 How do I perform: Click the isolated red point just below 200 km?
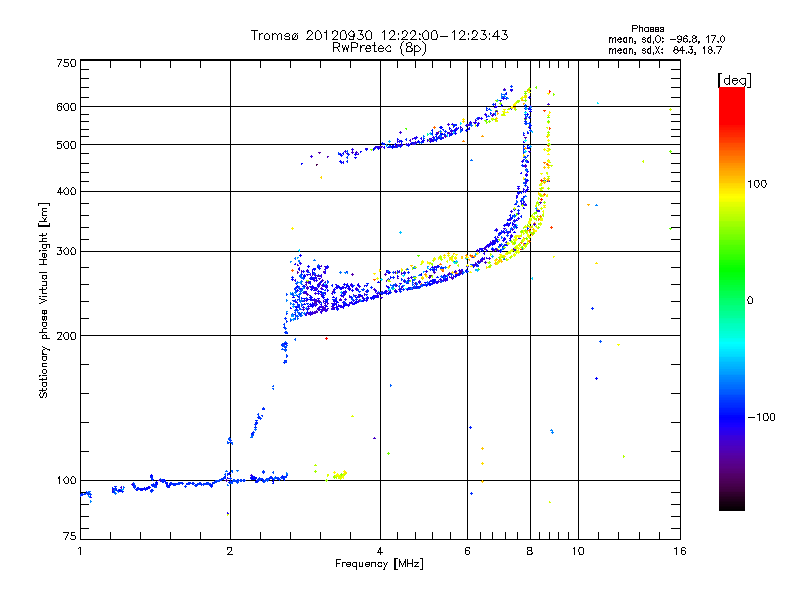(327, 338)
